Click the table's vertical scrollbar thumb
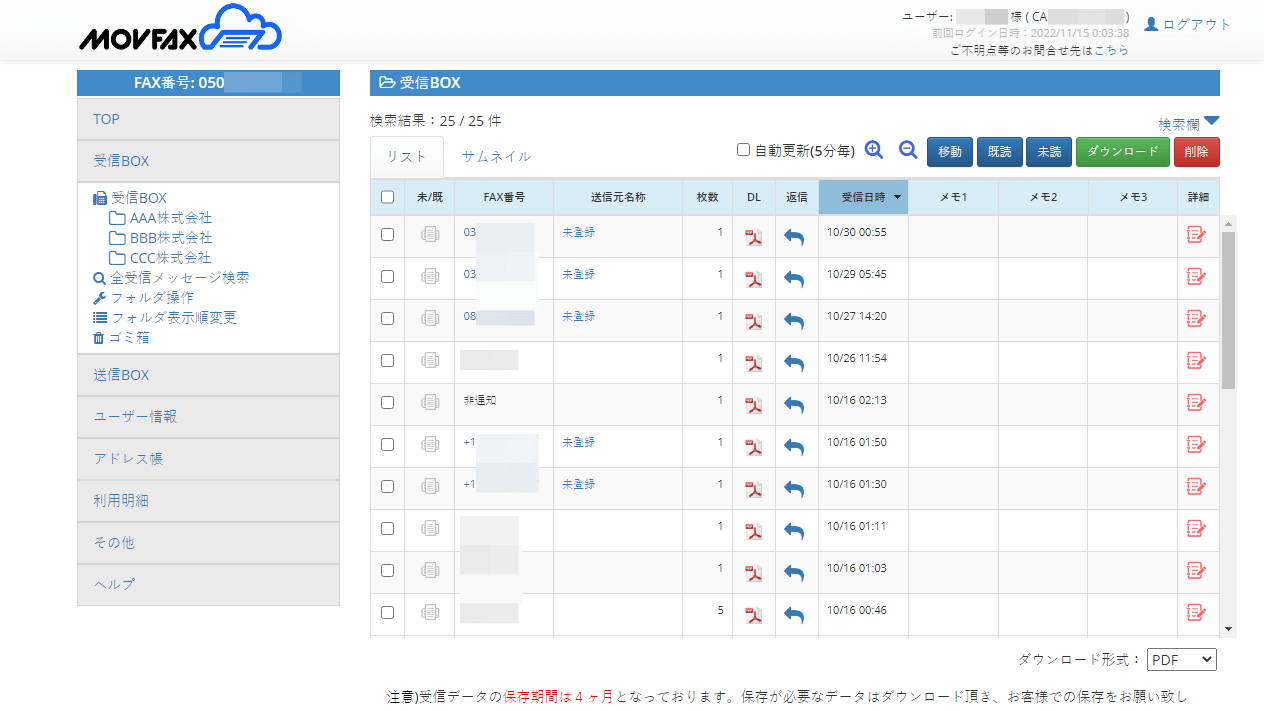 tap(1229, 310)
